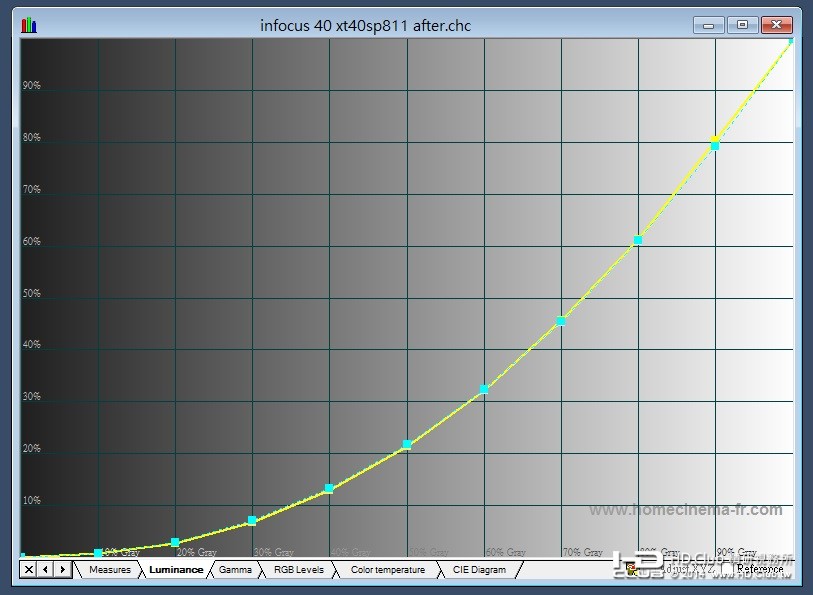Switch to the Gamma tab
The image size is (813, 595).
pyautogui.click(x=235, y=570)
